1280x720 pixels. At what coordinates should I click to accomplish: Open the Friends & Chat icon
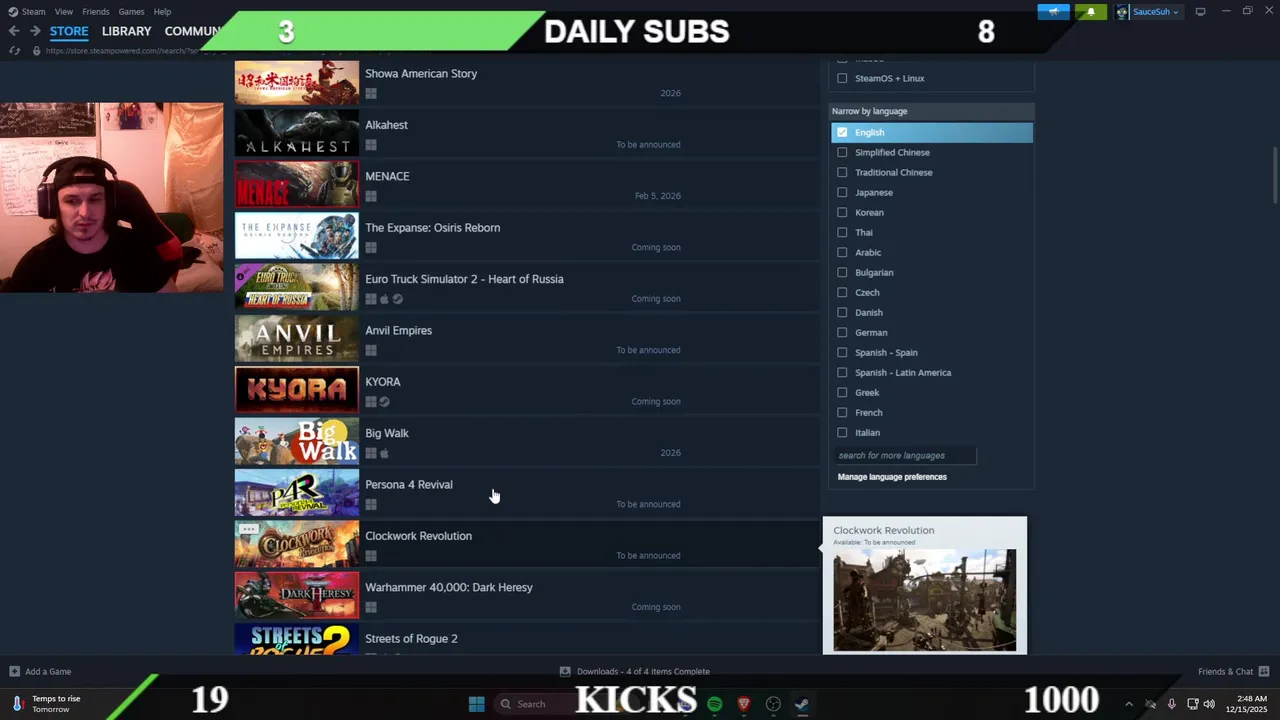[x=1264, y=671]
